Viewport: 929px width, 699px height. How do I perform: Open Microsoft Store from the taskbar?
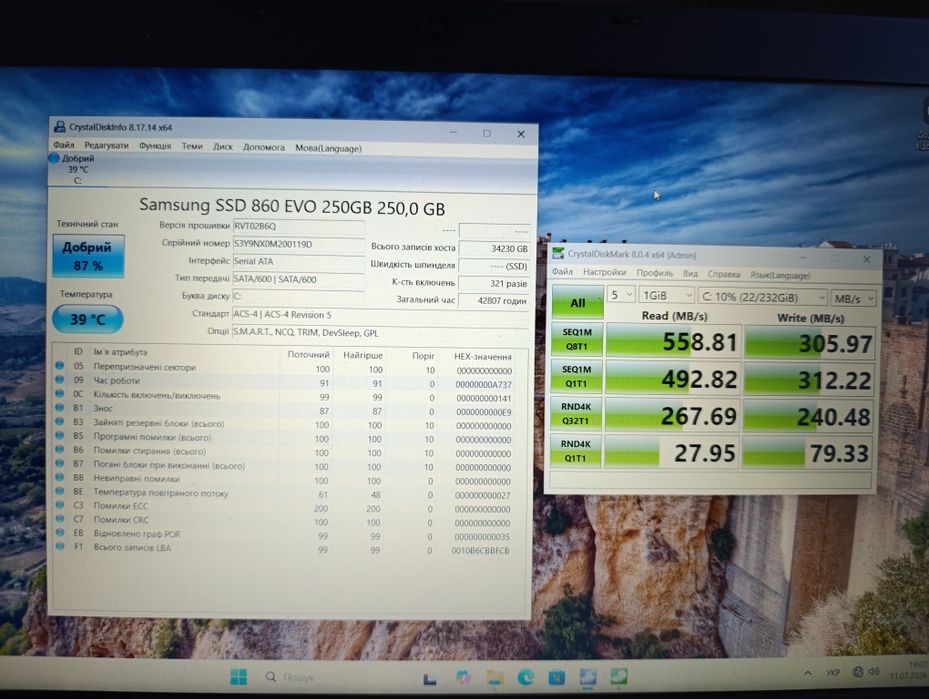(556, 677)
